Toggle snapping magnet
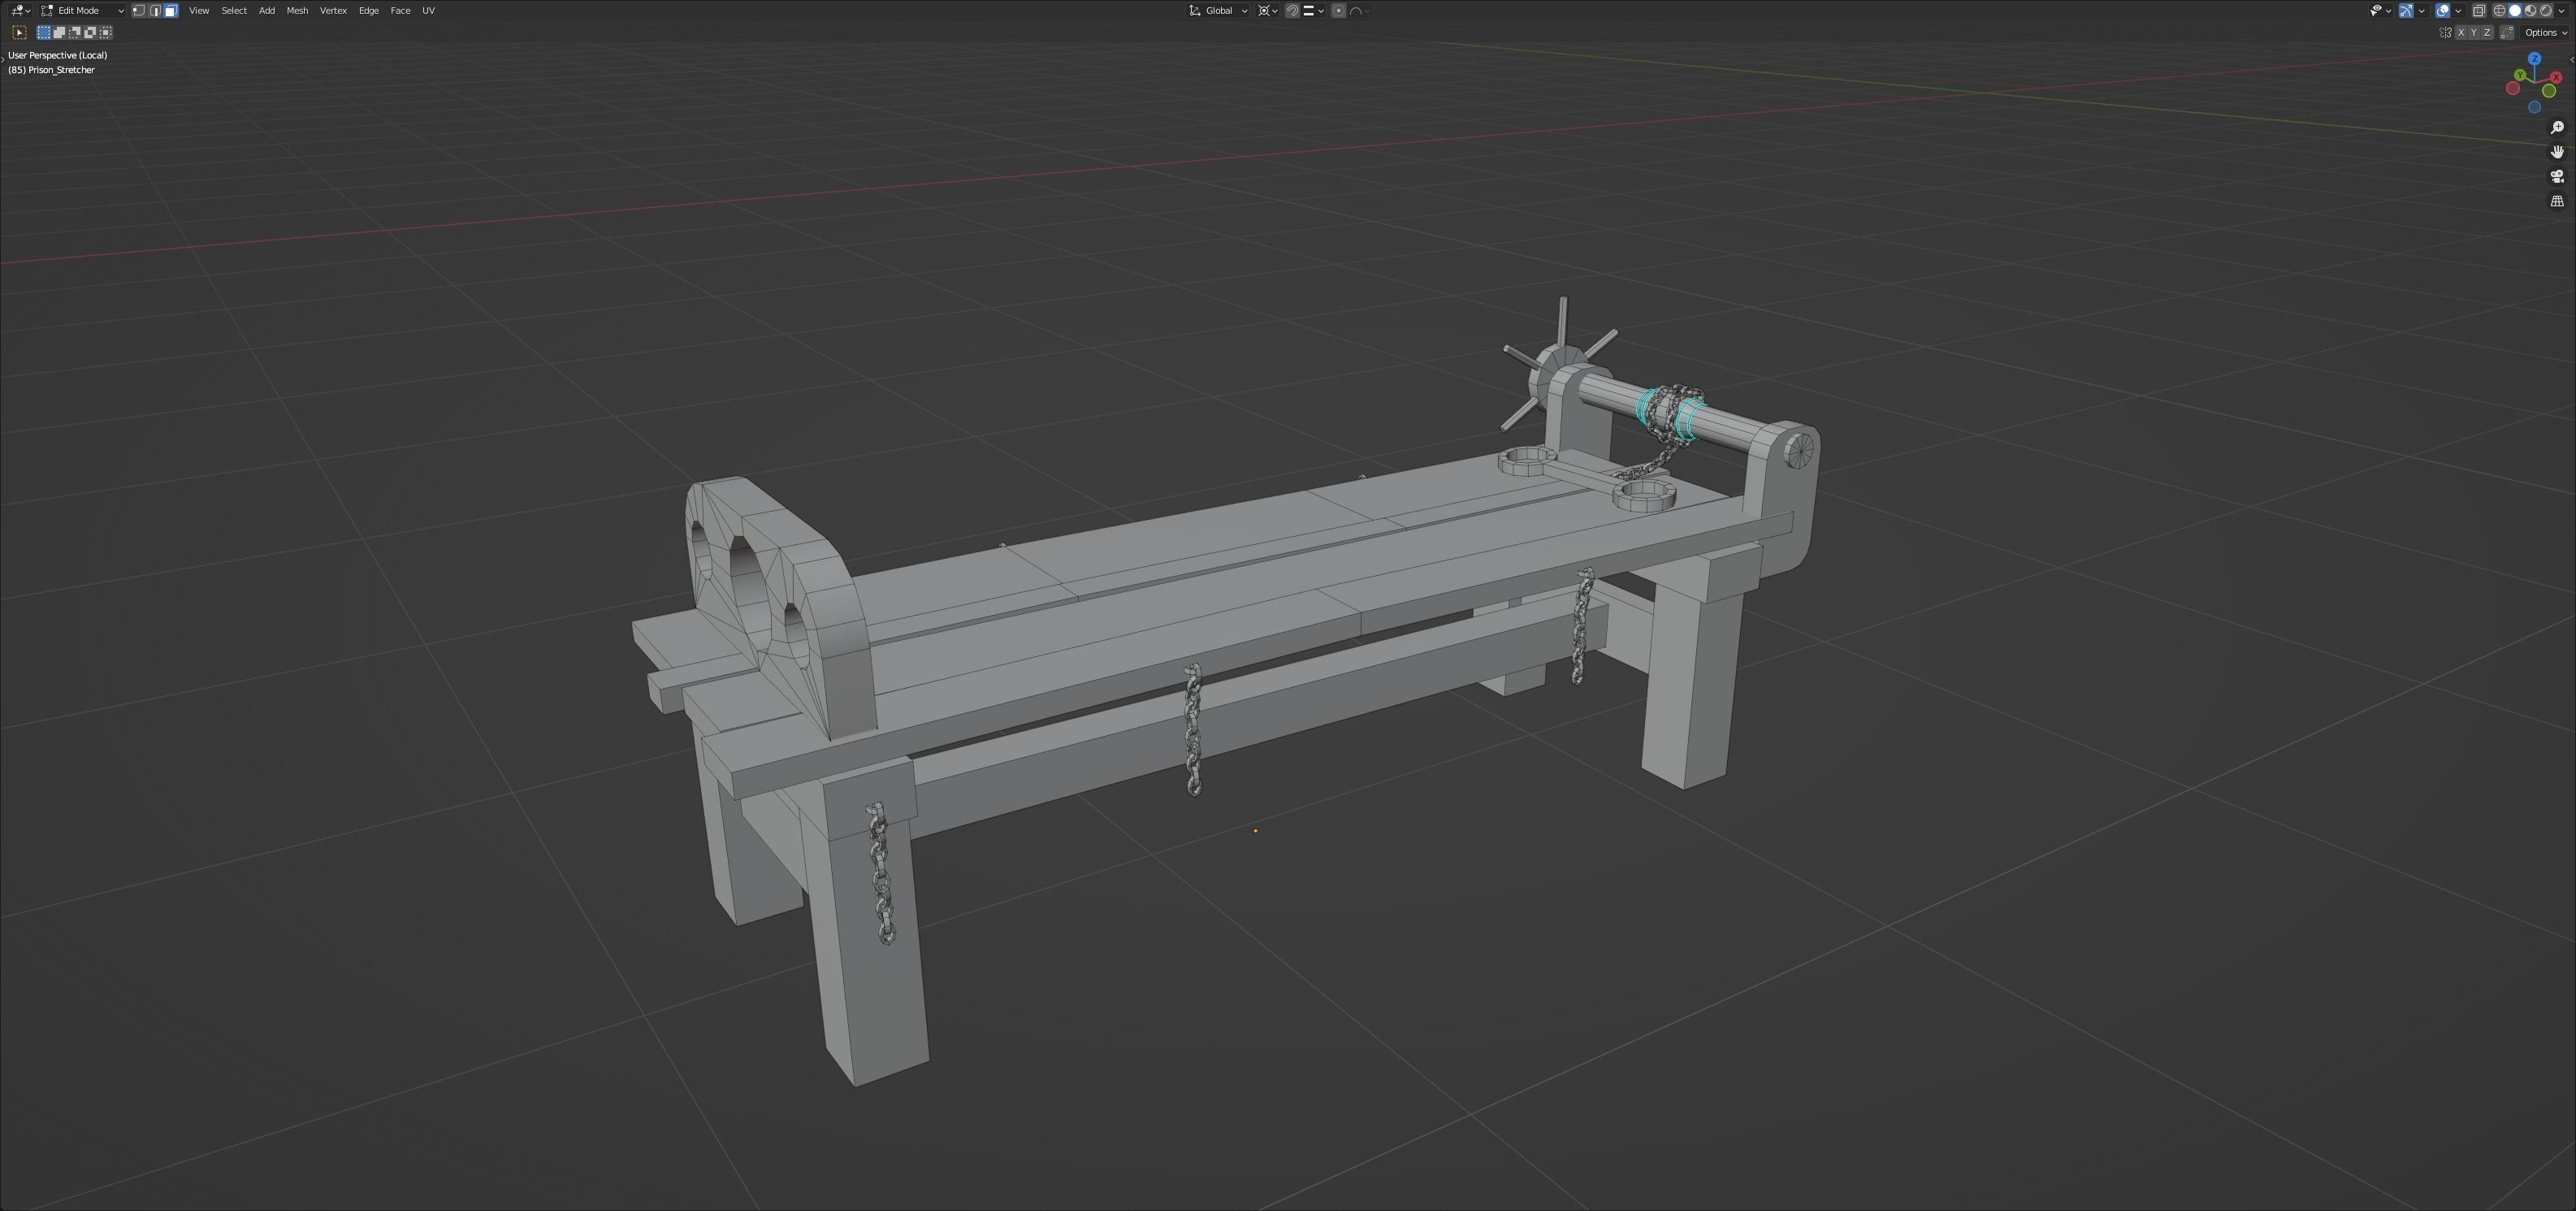Screen dimensions: 2576x1211 [x=1292, y=10]
